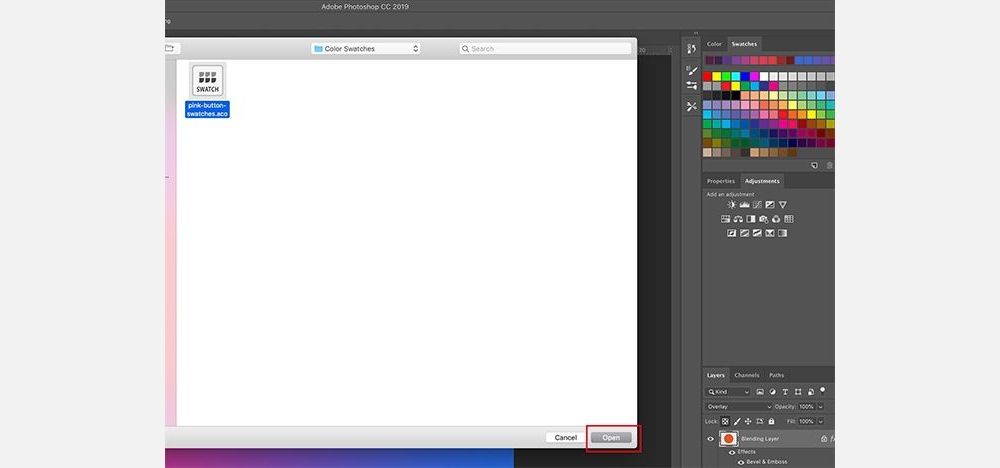Toggle lock all padlock icon
This screenshot has height=468, width=1000.
(x=771, y=421)
